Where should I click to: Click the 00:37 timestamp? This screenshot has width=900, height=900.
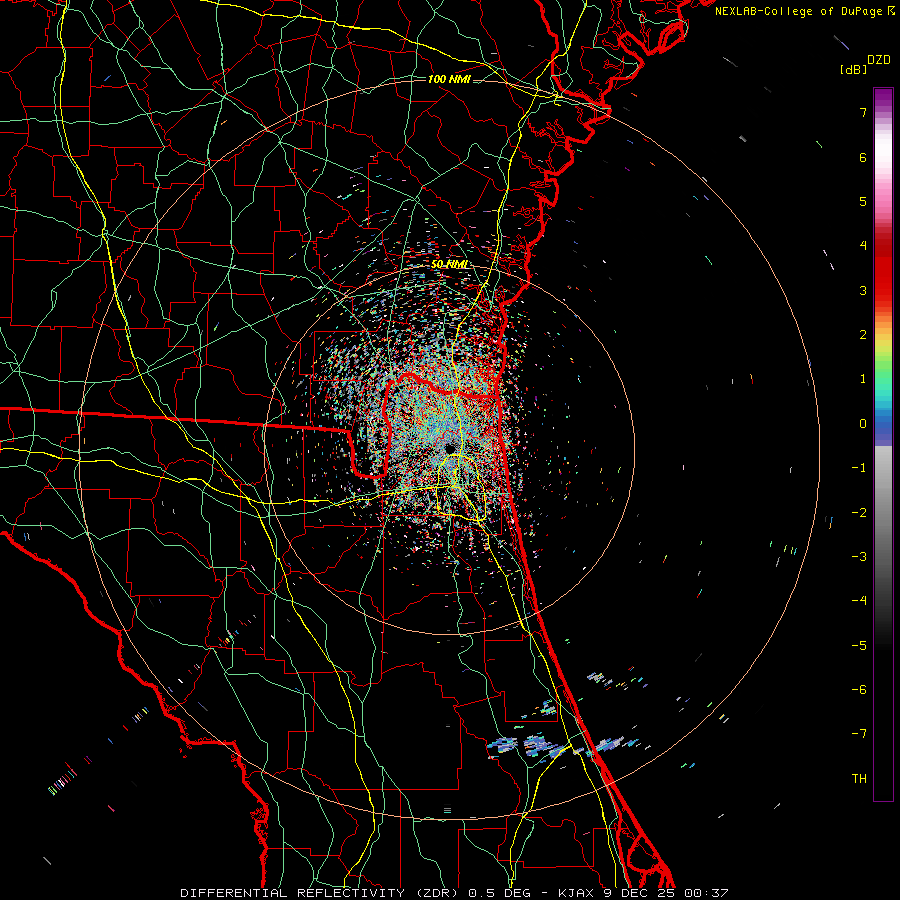707,893
